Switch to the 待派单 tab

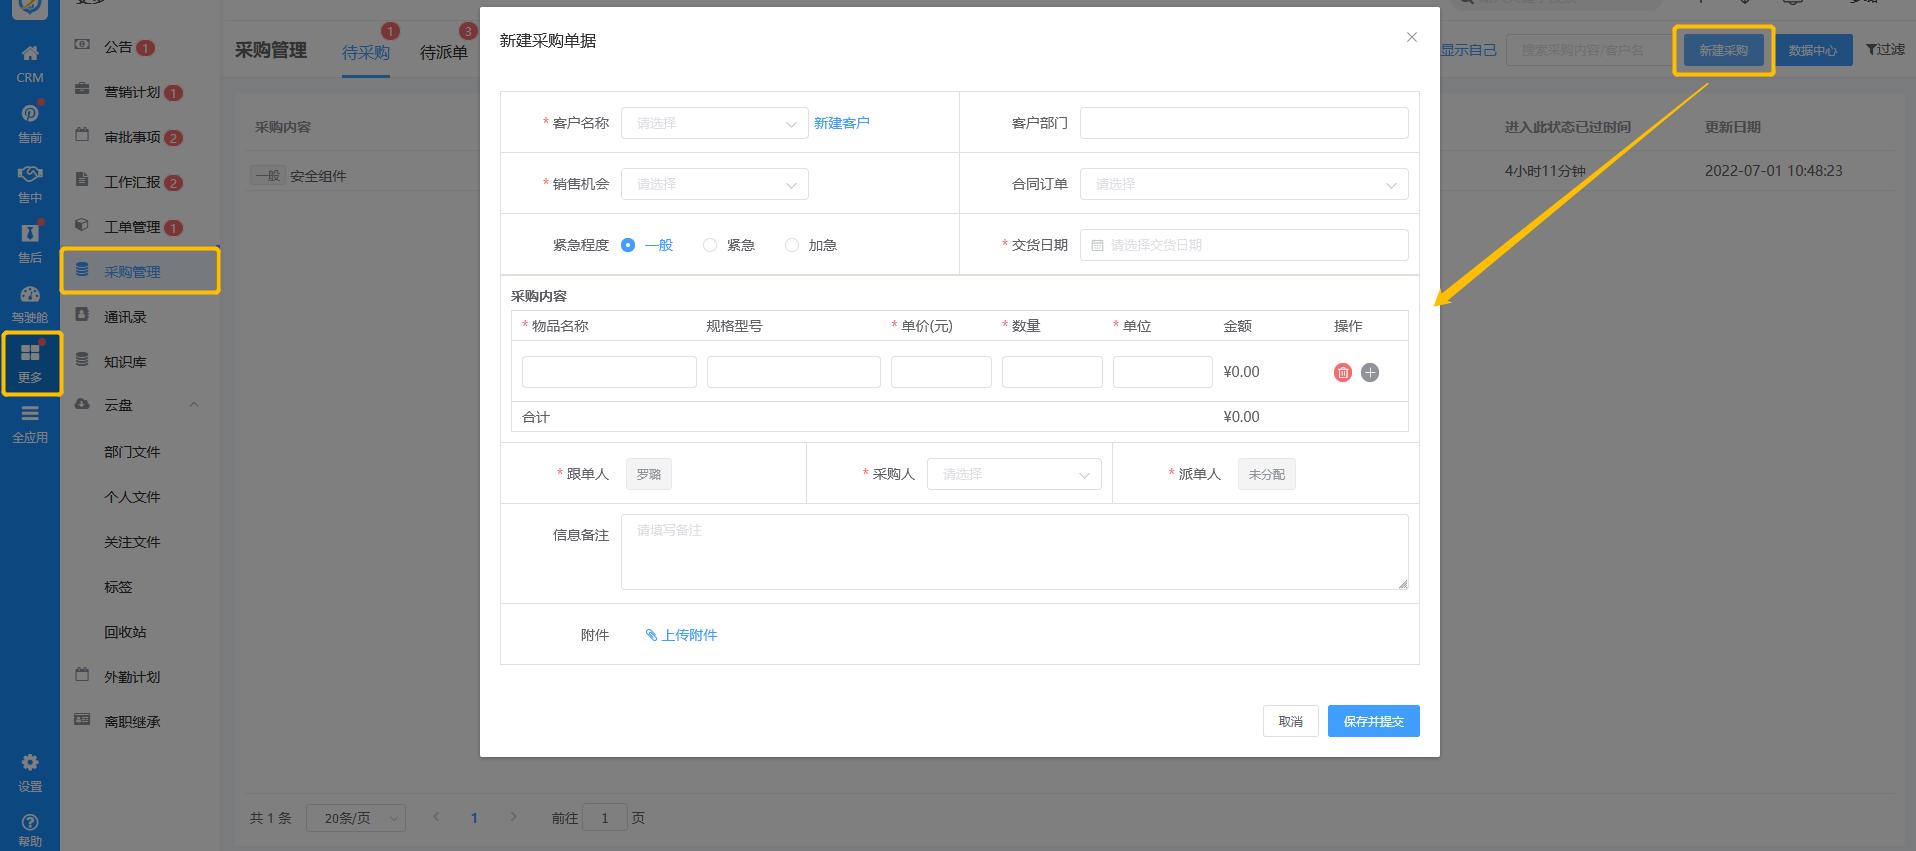pyautogui.click(x=444, y=52)
